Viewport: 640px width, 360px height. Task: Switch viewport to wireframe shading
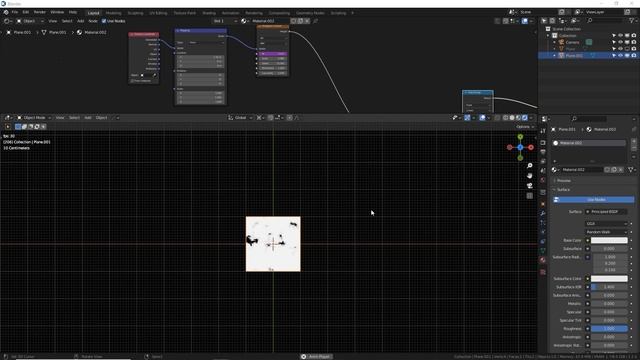(x=505, y=118)
